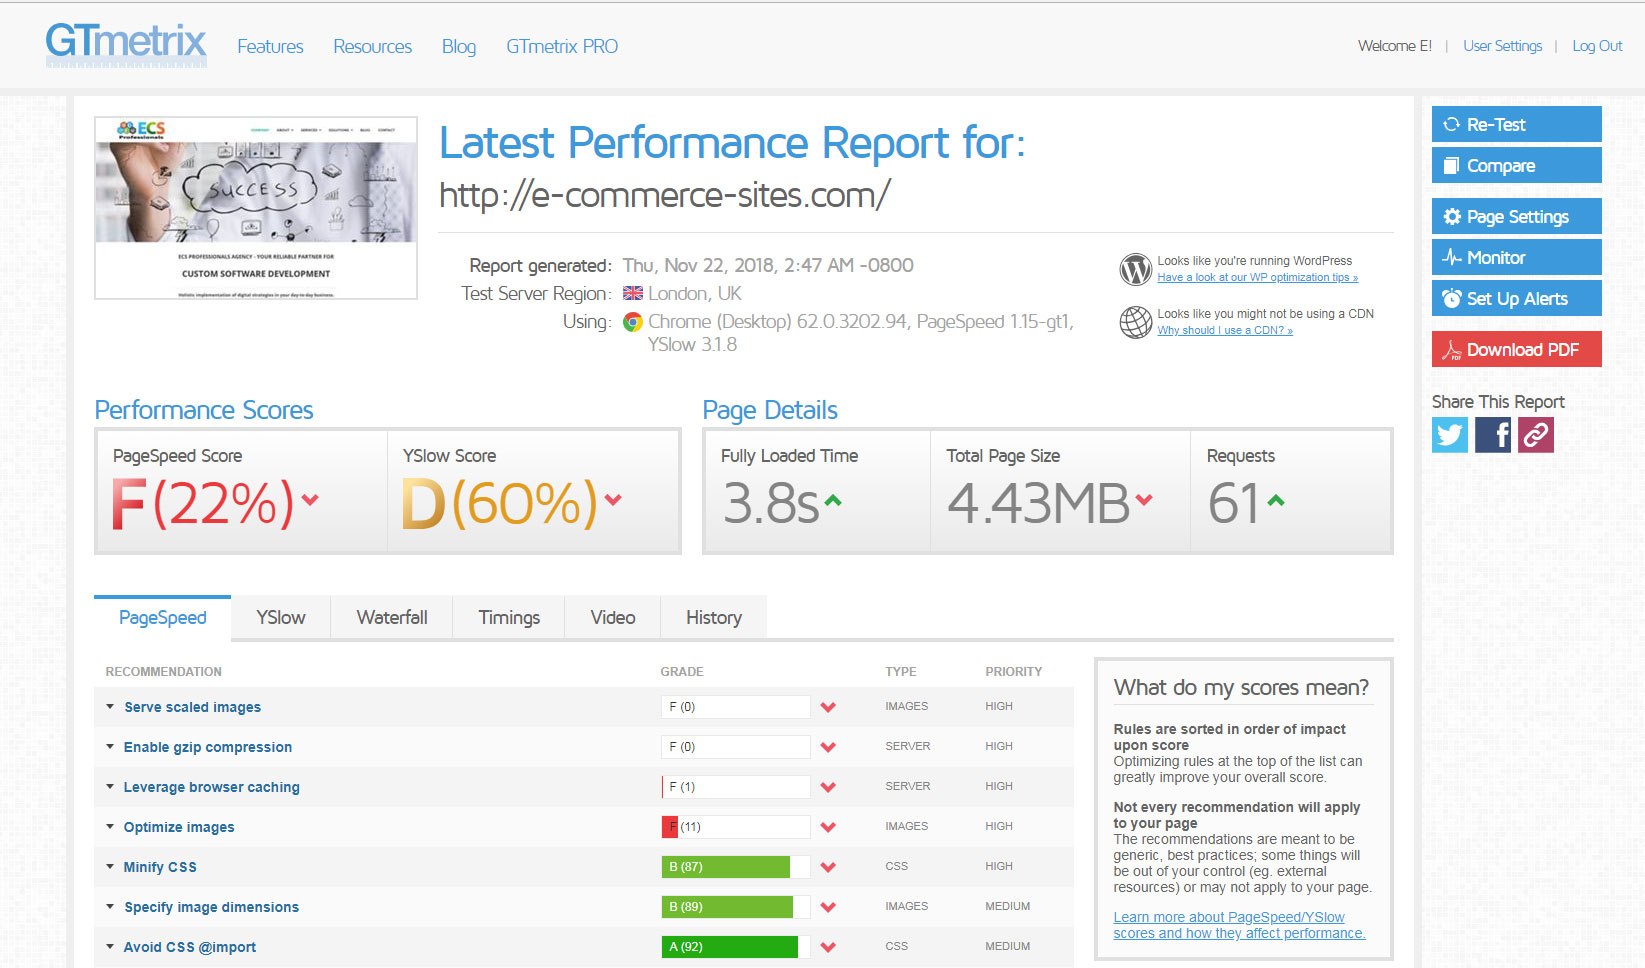Screen dimensions: 1645x968
Task: Click red arrow beside Total Page Size
Action: [x=1144, y=499]
